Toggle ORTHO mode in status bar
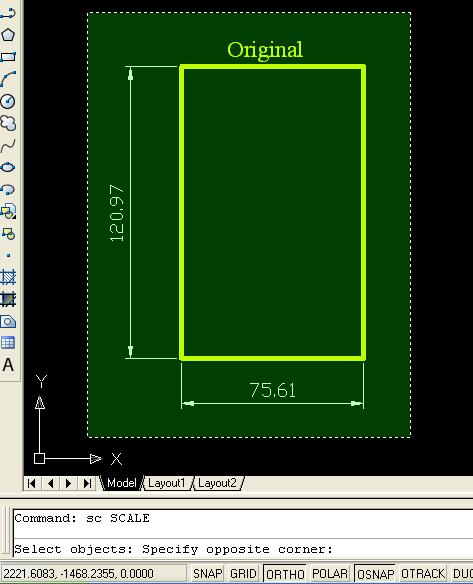Image resolution: width=473 pixels, height=584 pixels. point(285,574)
